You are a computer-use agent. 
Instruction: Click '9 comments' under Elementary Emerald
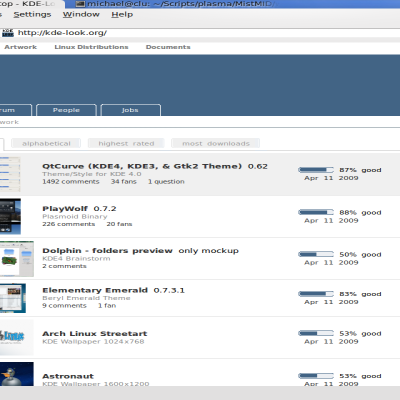click(64, 306)
